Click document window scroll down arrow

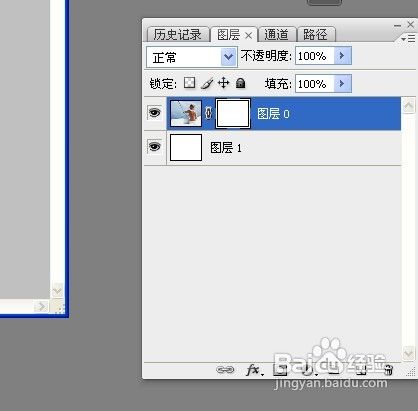[57, 291]
